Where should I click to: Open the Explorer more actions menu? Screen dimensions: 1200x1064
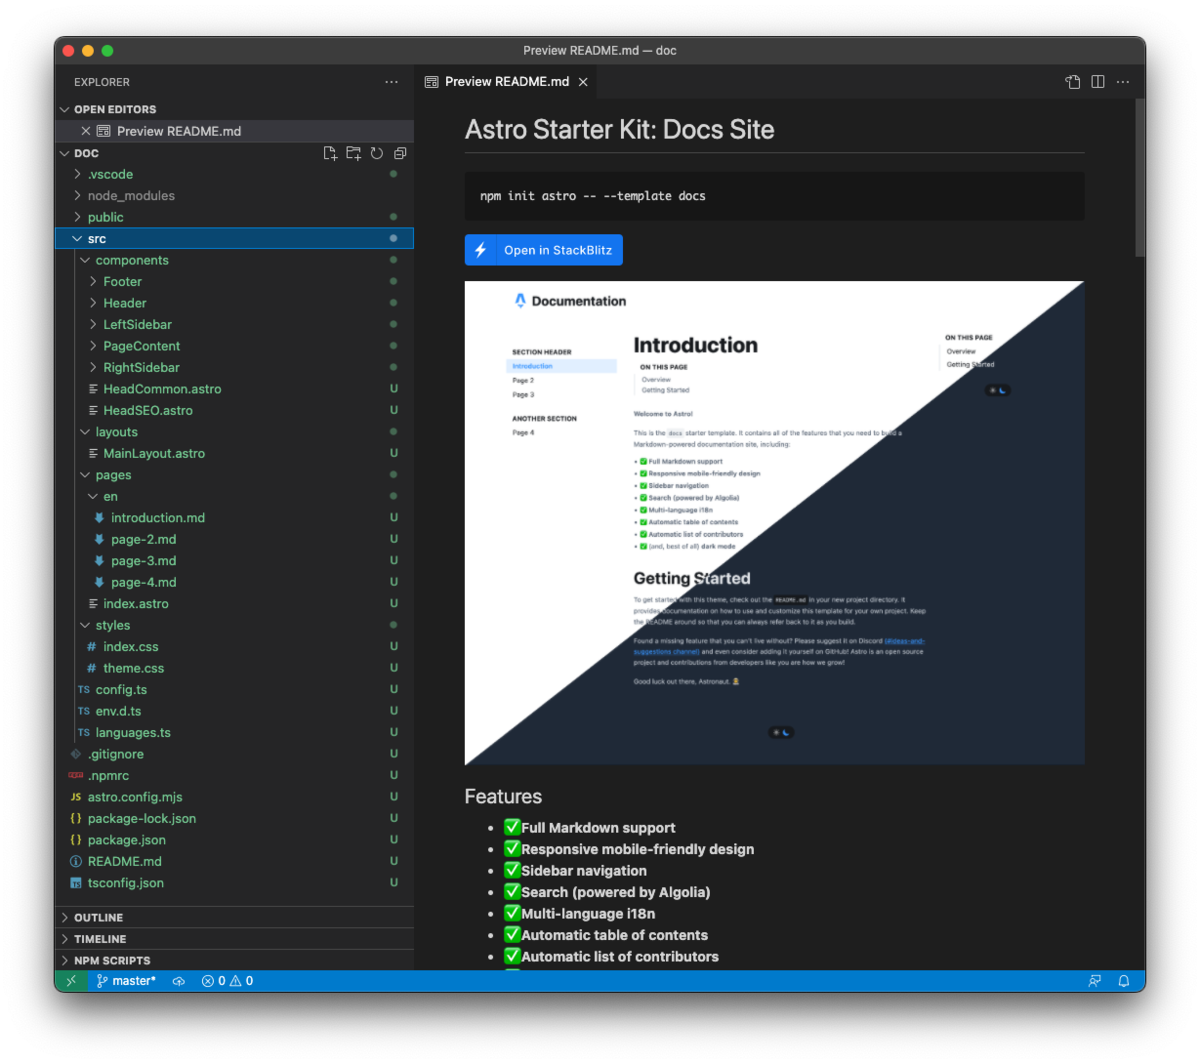pyautogui.click(x=391, y=82)
